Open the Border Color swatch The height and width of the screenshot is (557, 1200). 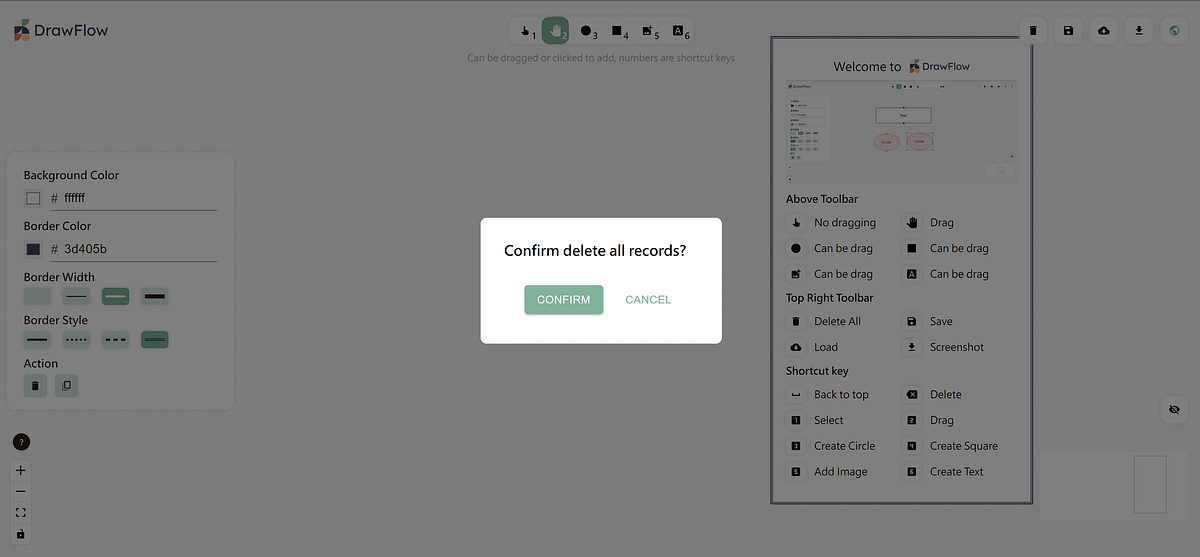point(33,249)
